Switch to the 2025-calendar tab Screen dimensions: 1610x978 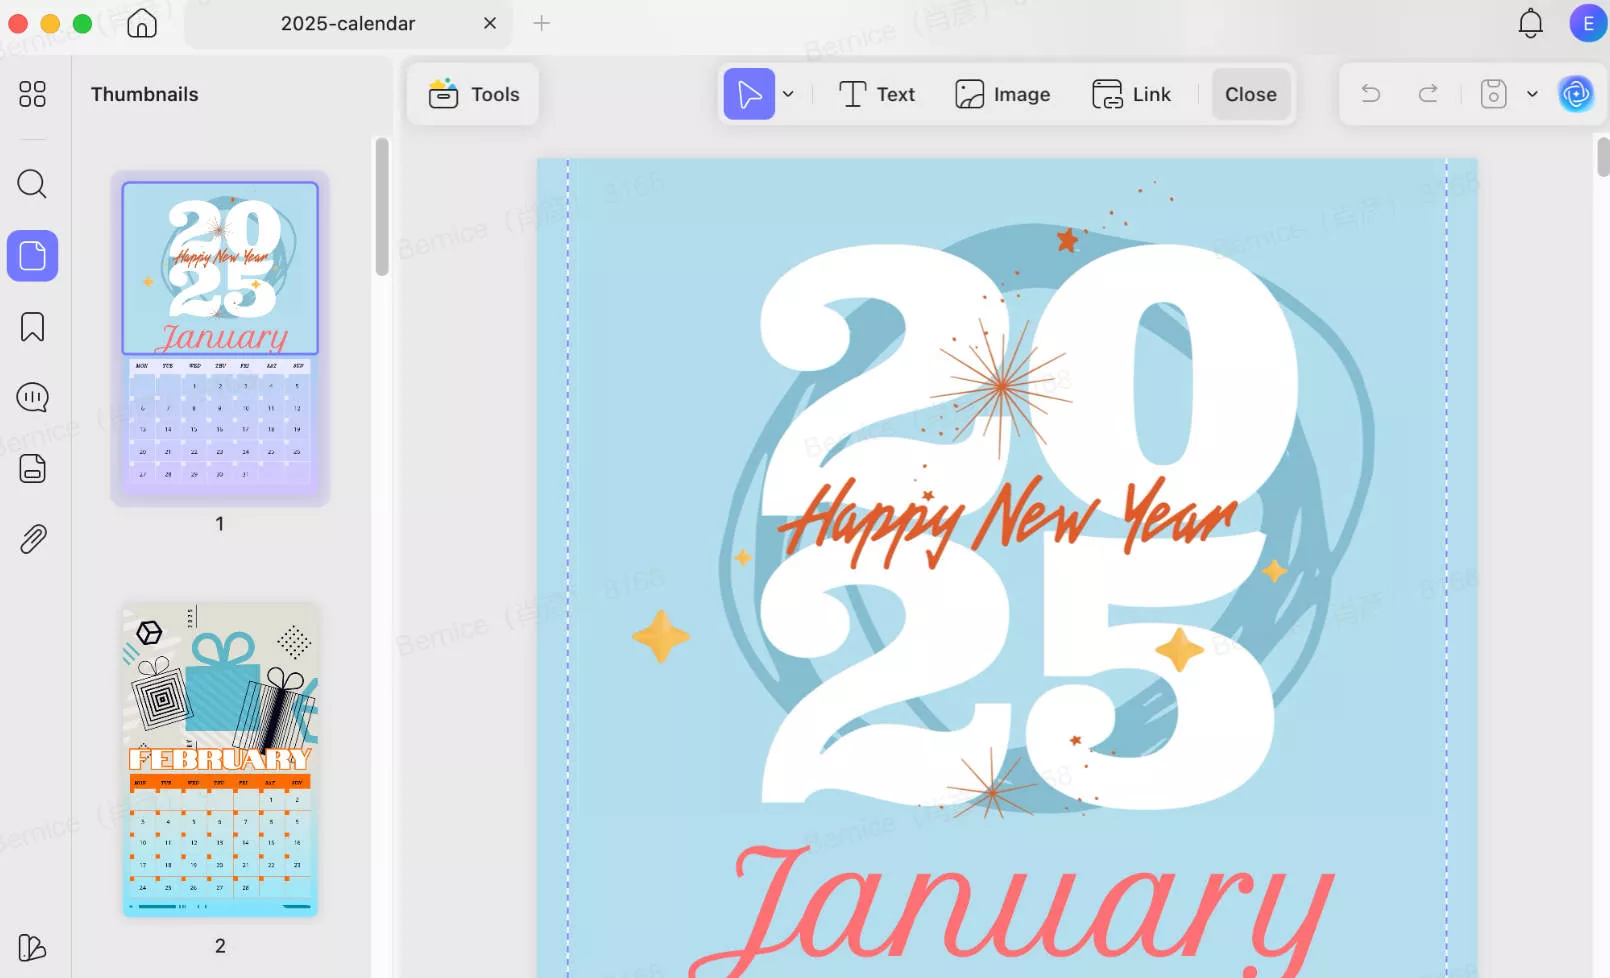[346, 23]
